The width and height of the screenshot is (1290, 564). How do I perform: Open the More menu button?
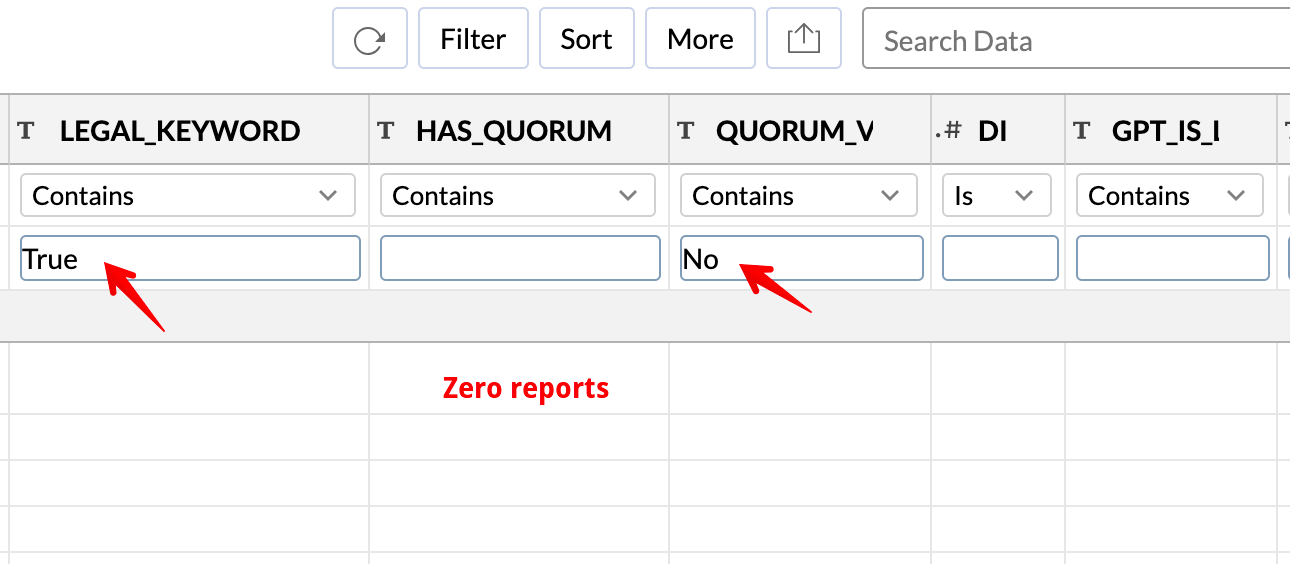700,39
